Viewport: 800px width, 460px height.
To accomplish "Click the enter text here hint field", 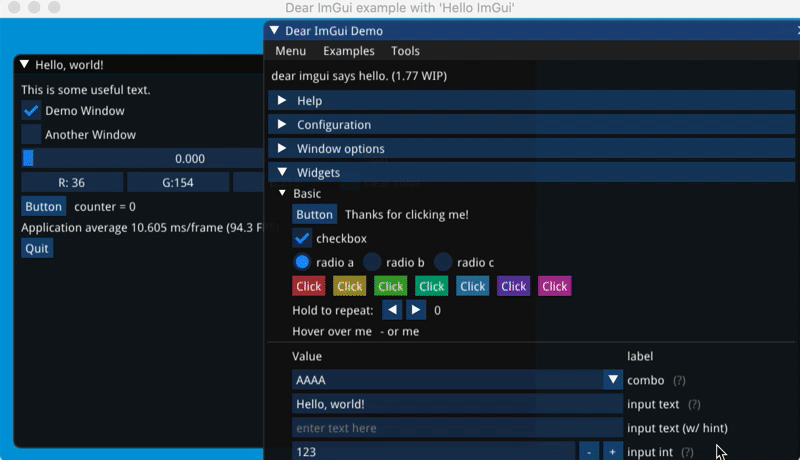I will [x=458, y=428].
